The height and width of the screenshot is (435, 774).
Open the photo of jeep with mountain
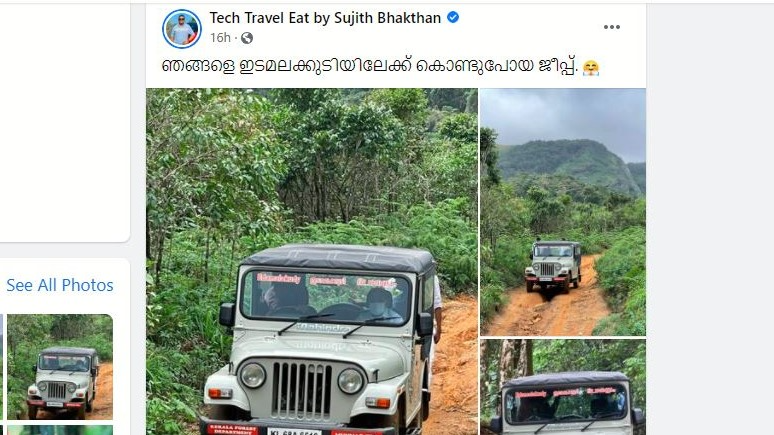click(x=563, y=212)
